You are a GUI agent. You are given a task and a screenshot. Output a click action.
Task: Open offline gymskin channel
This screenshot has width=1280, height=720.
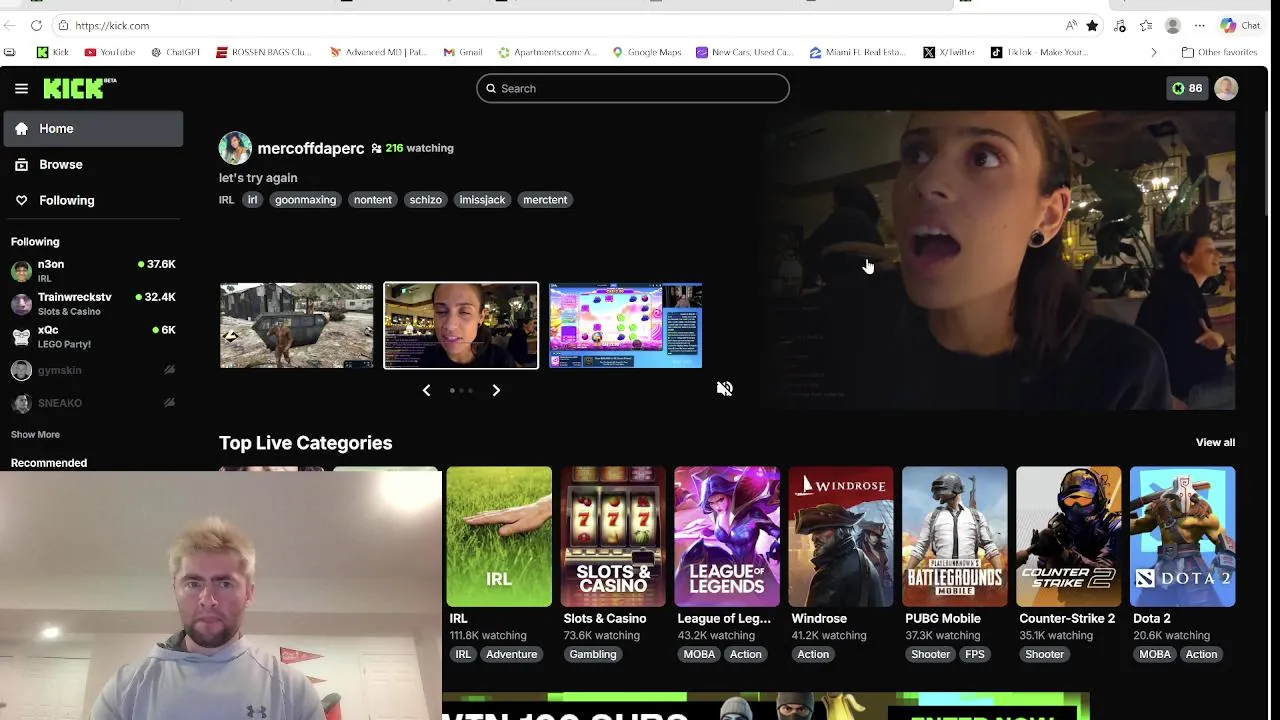tap(93, 370)
